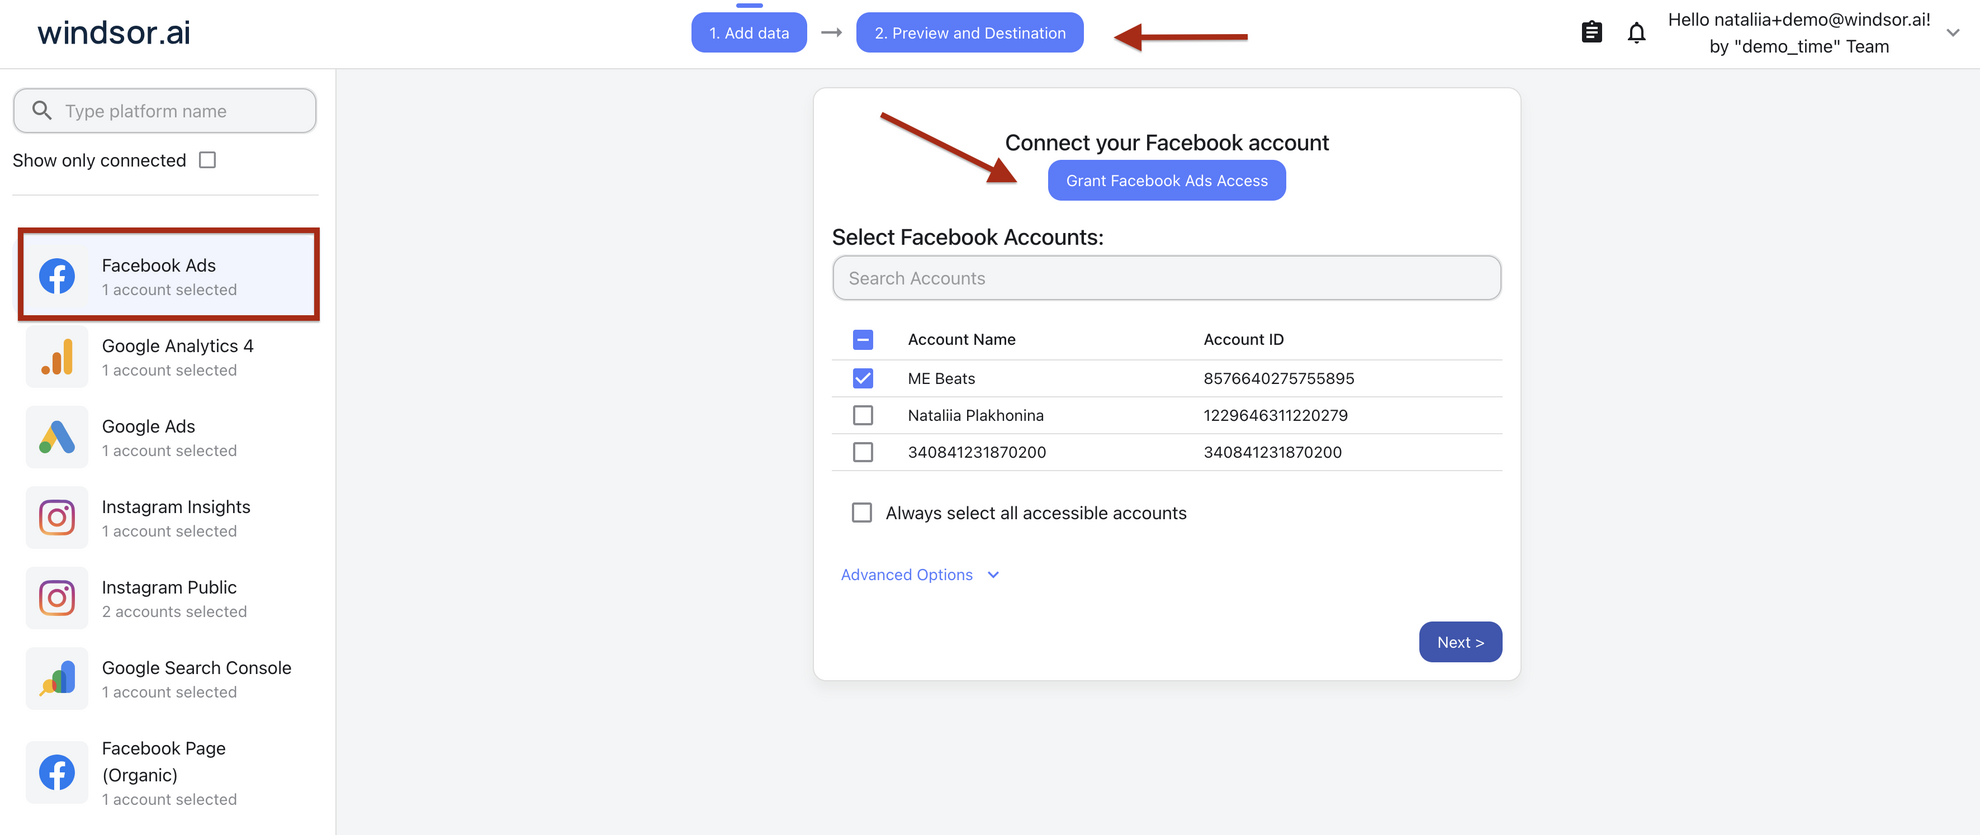
Task: Select Instagram Insights in the sidebar
Action: coord(169,518)
